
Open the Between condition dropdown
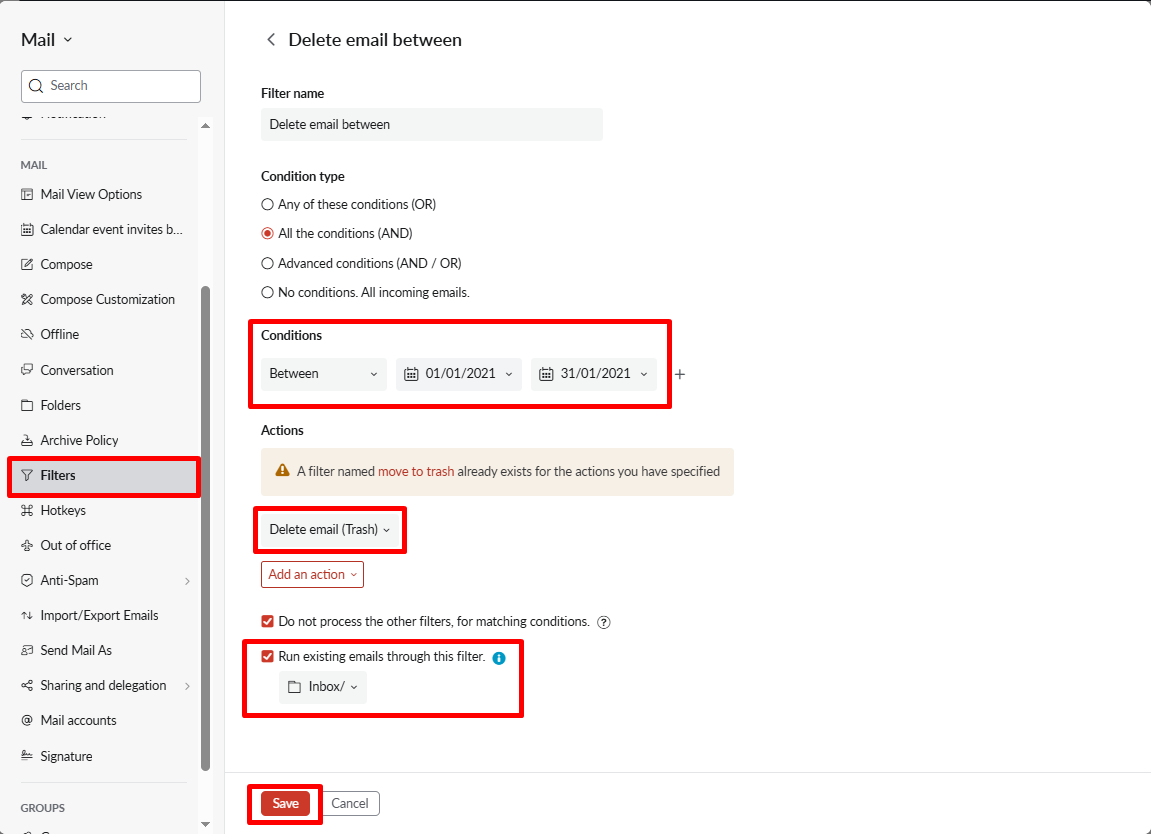(x=323, y=374)
